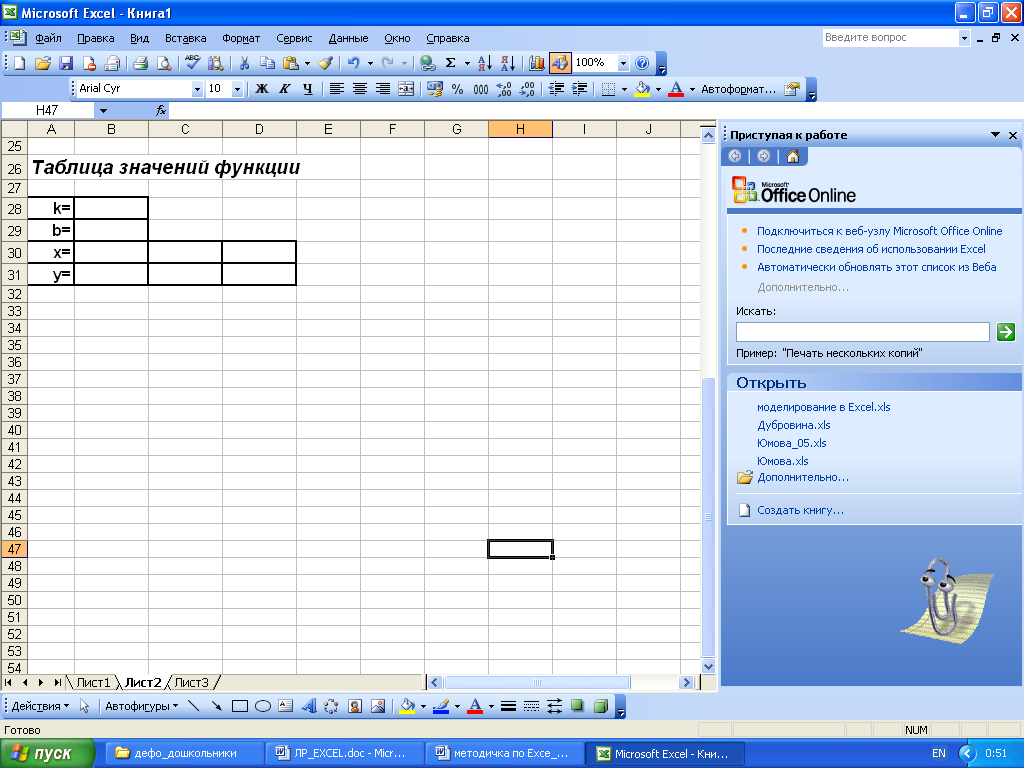Insert function fx button

click(x=161, y=110)
